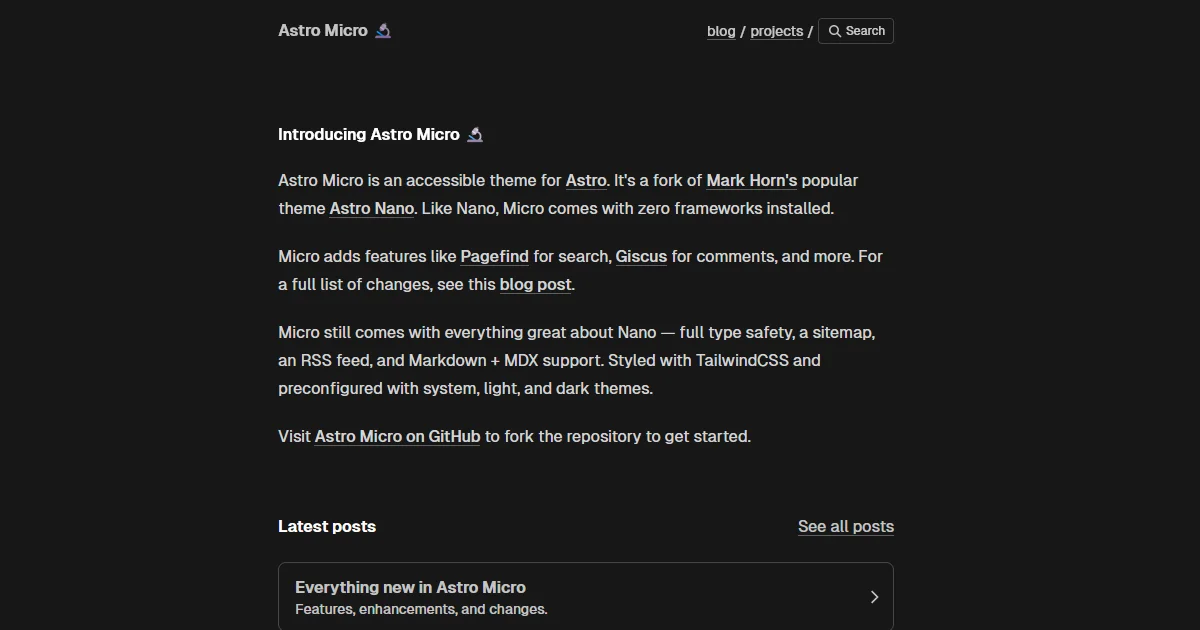Click the magnifying glass icon in the Search button
1200x630 pixels.
[834, 31]
